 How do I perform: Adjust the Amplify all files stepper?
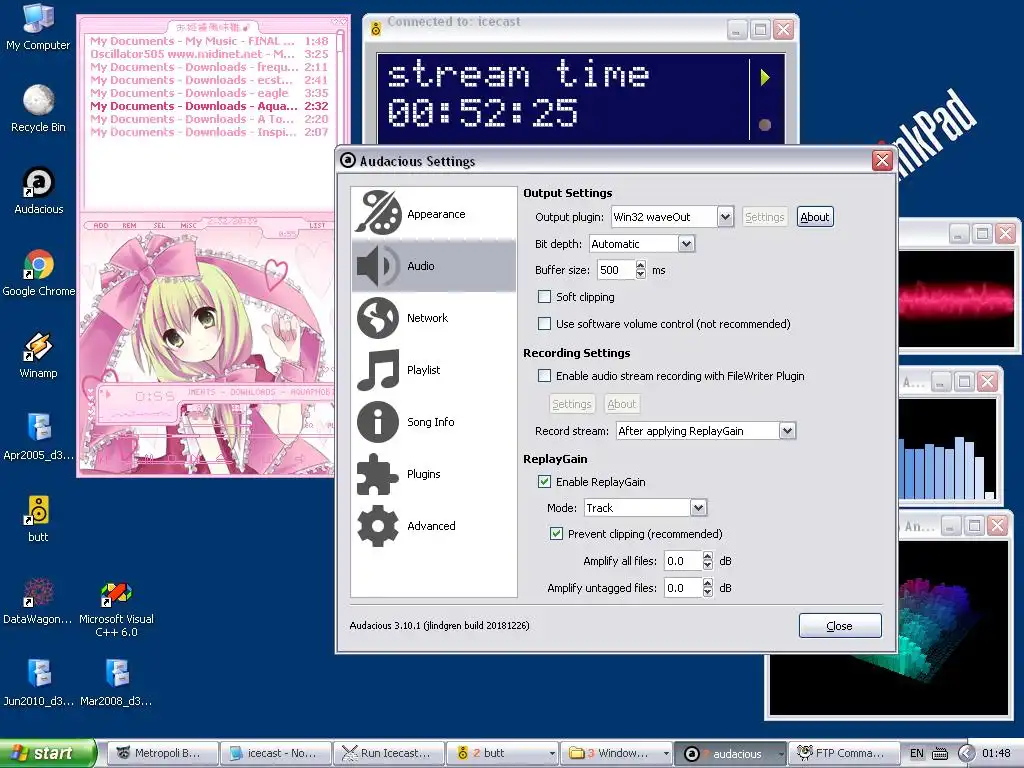[x=707, y=561]
